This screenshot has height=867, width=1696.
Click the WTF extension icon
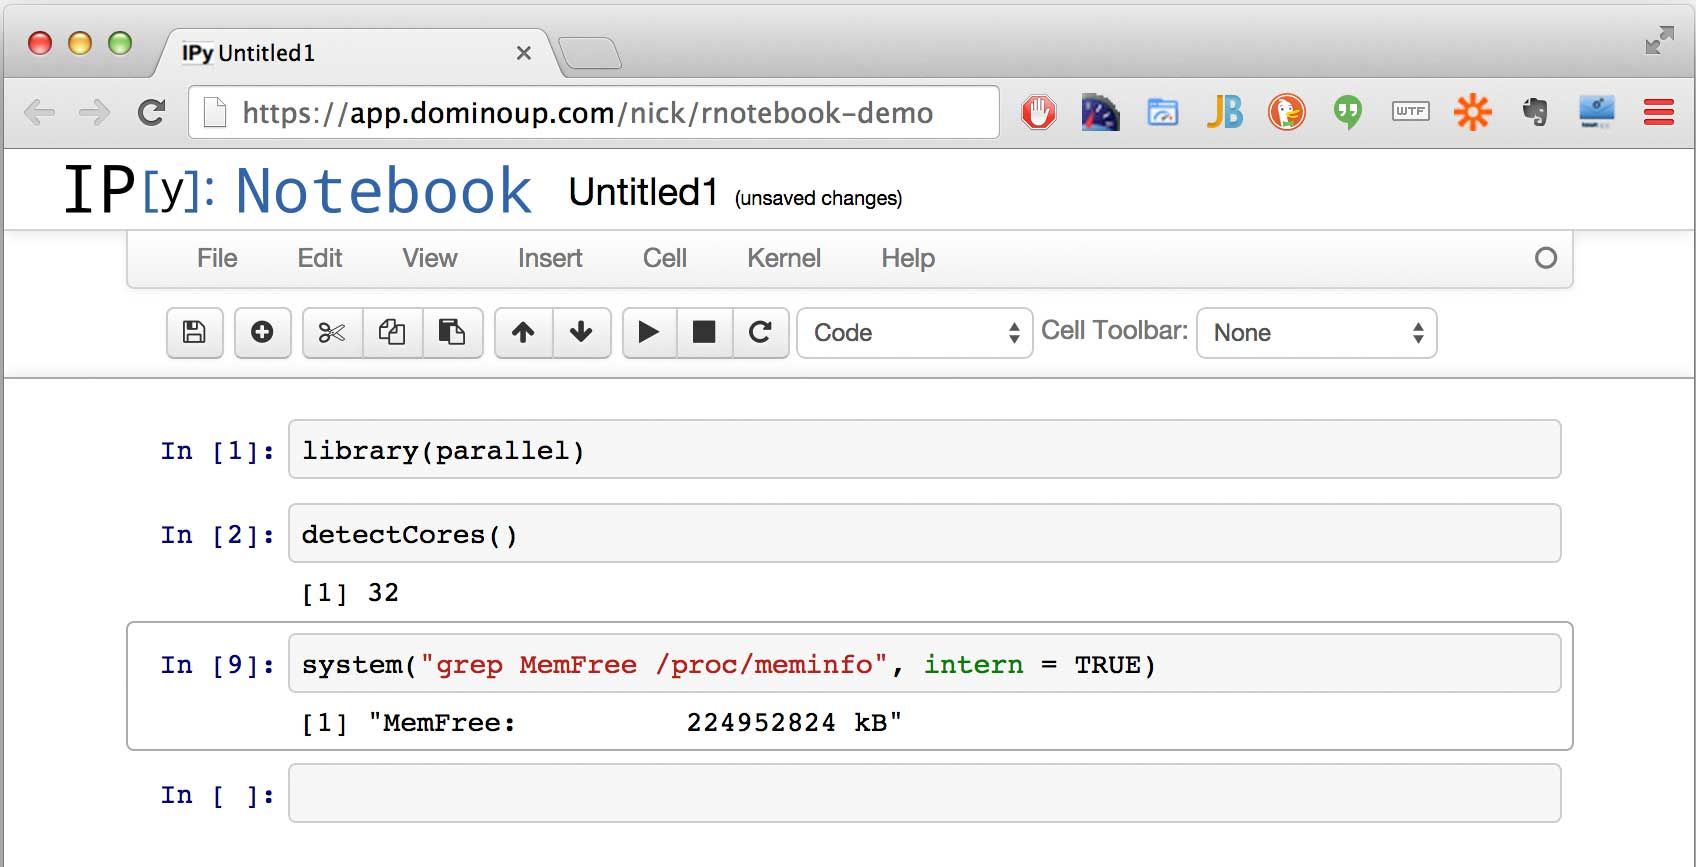click(1410, 112)
